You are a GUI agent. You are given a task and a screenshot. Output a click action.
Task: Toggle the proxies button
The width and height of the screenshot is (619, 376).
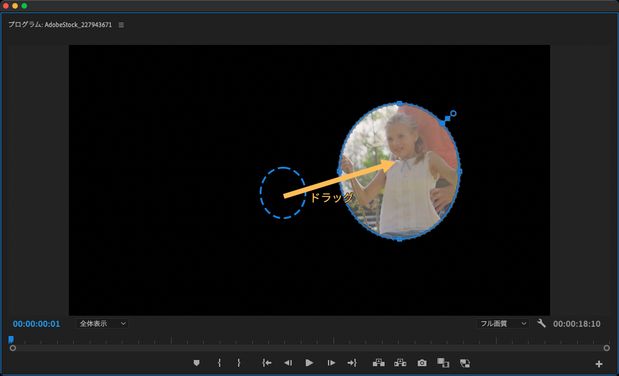(x=465, y=363)
